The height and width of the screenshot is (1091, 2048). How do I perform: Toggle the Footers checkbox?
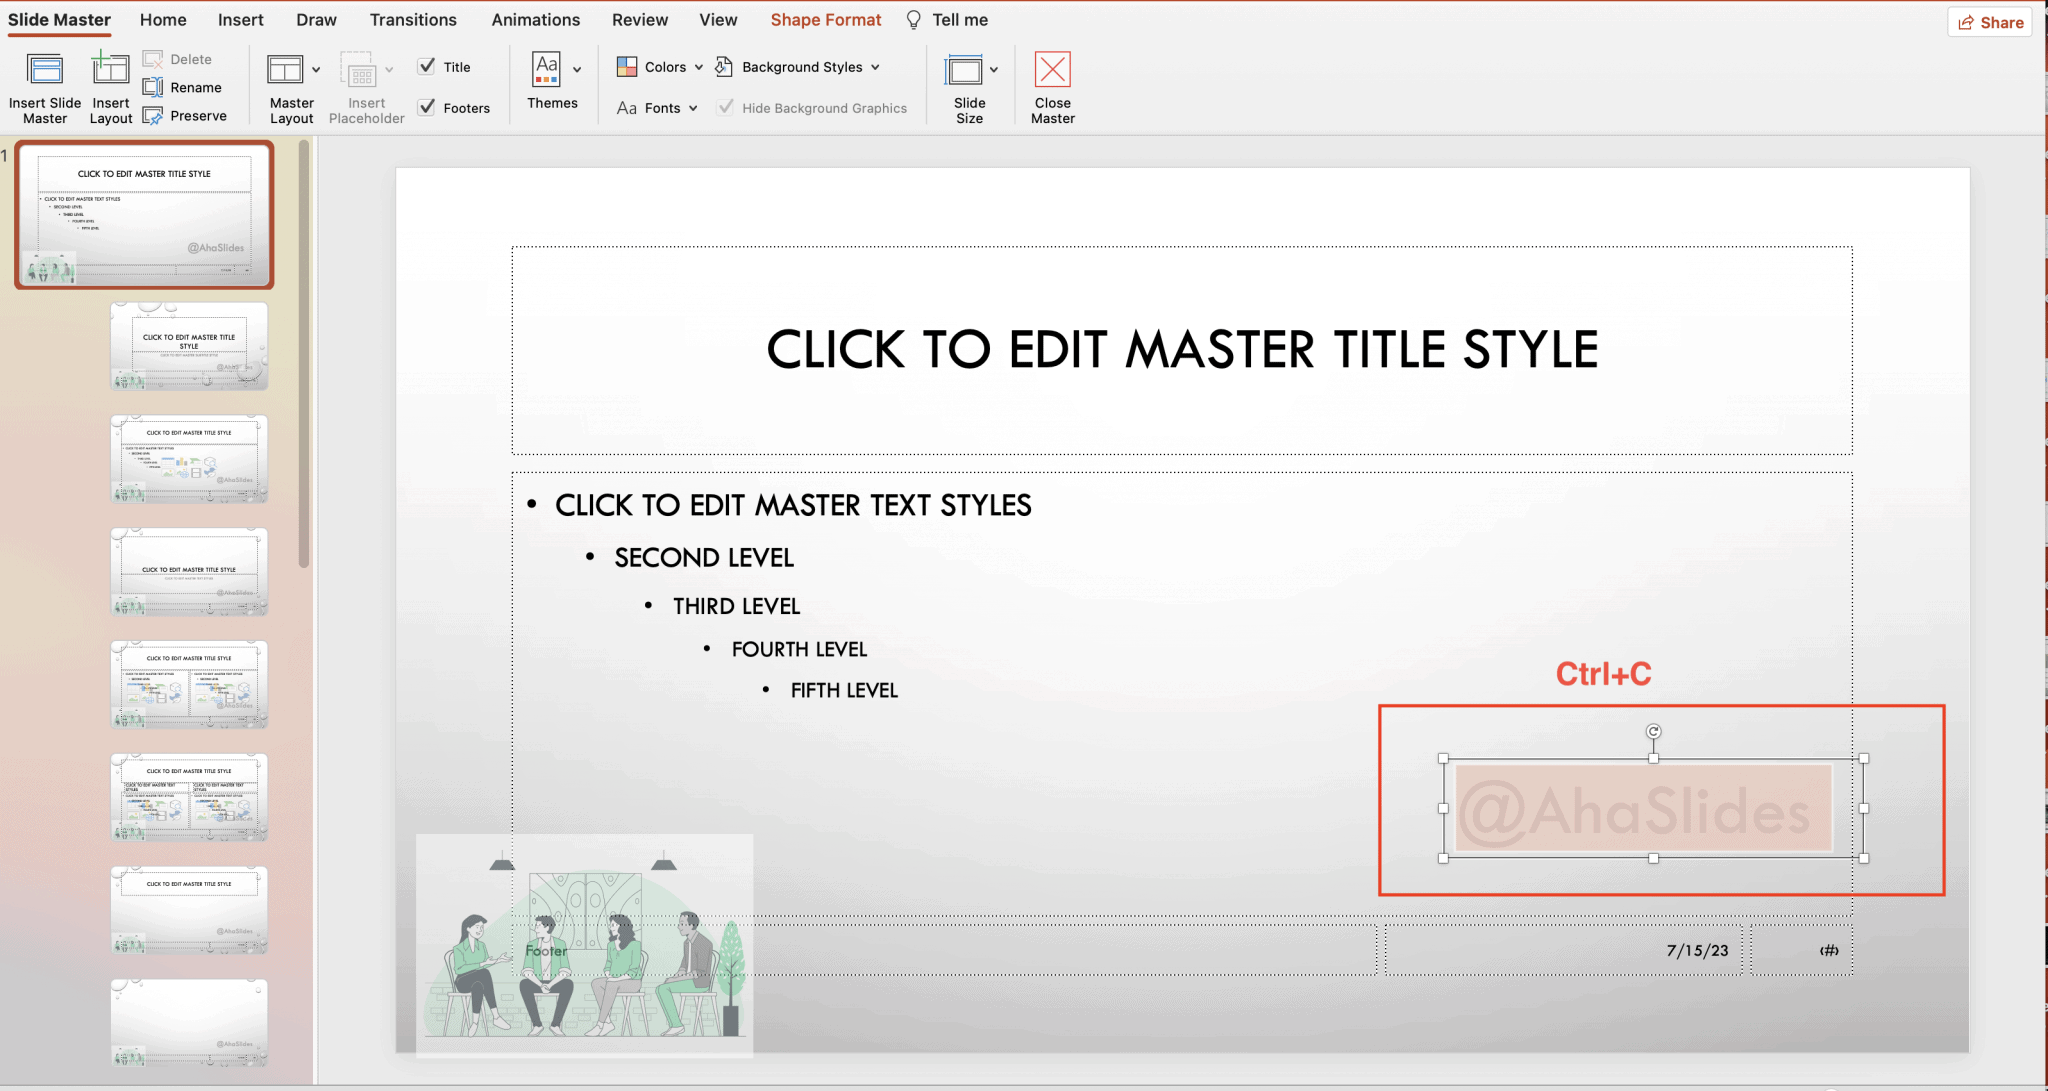click(x=427, y=107)
